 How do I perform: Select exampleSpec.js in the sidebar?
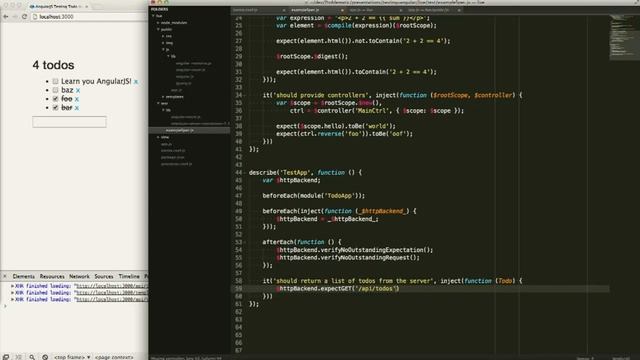coord(189,130)
